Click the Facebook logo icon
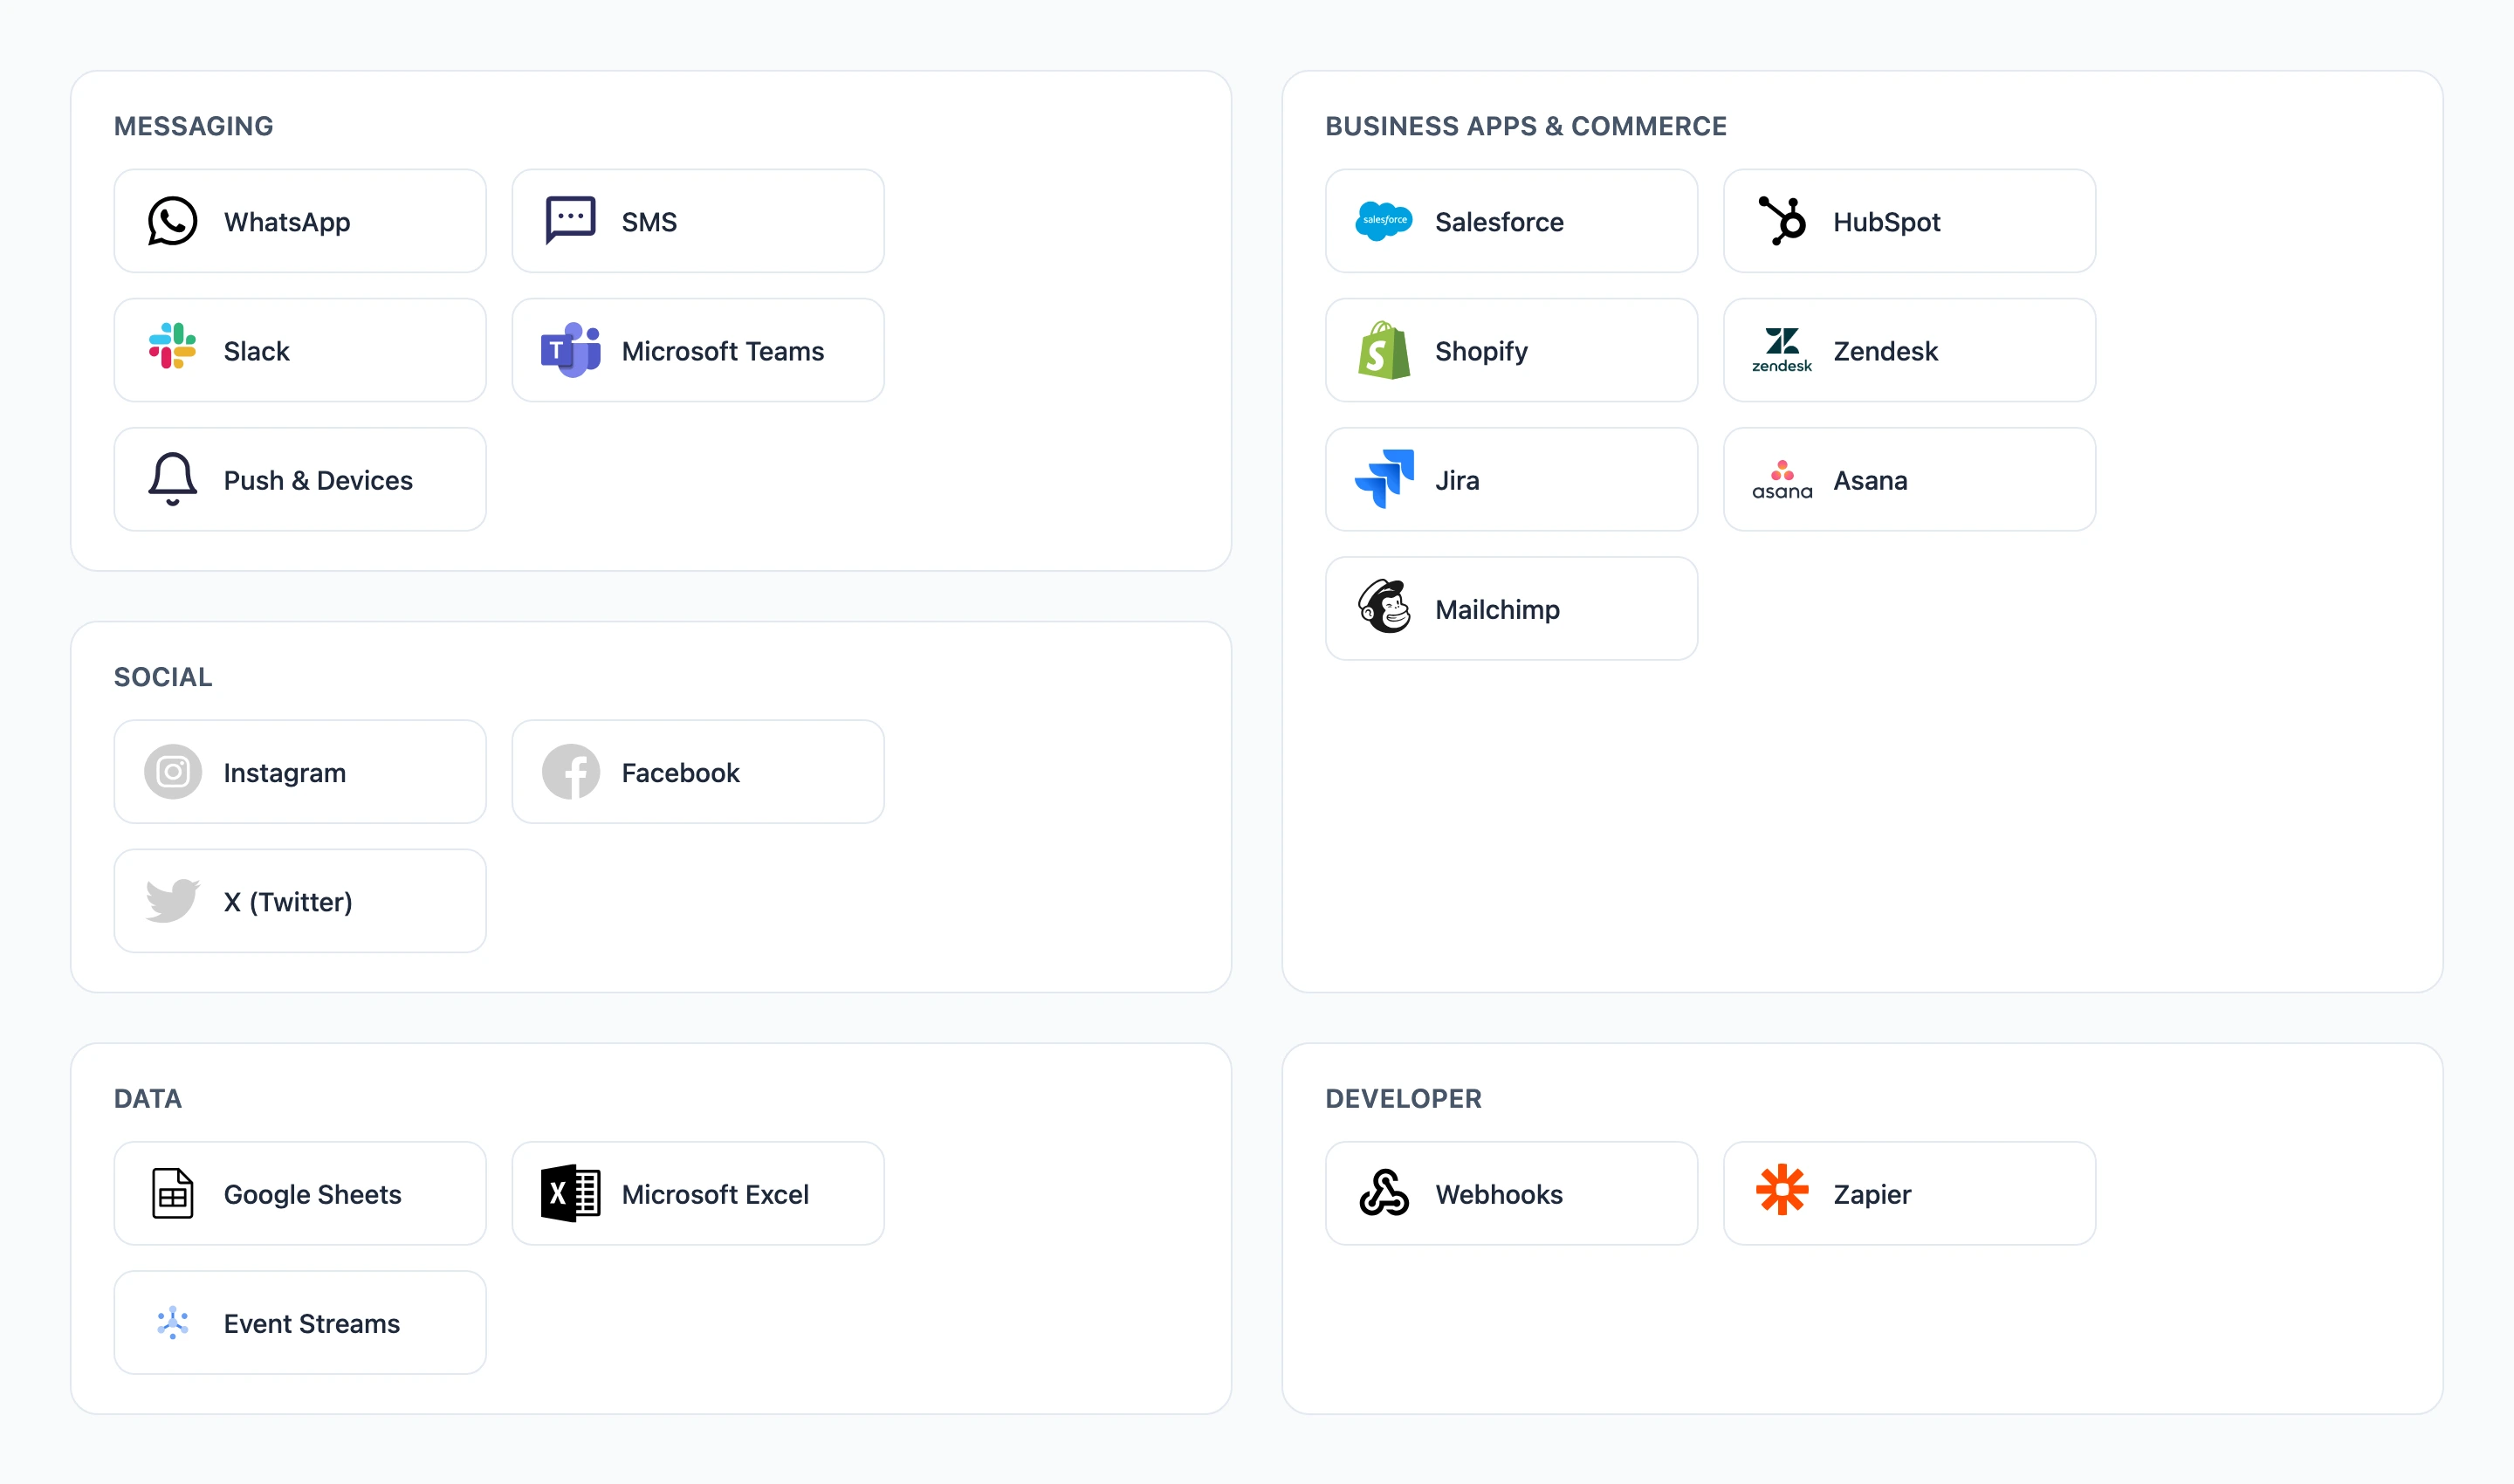Viewport: 2514px width, 1484px height. pos(570,772)
